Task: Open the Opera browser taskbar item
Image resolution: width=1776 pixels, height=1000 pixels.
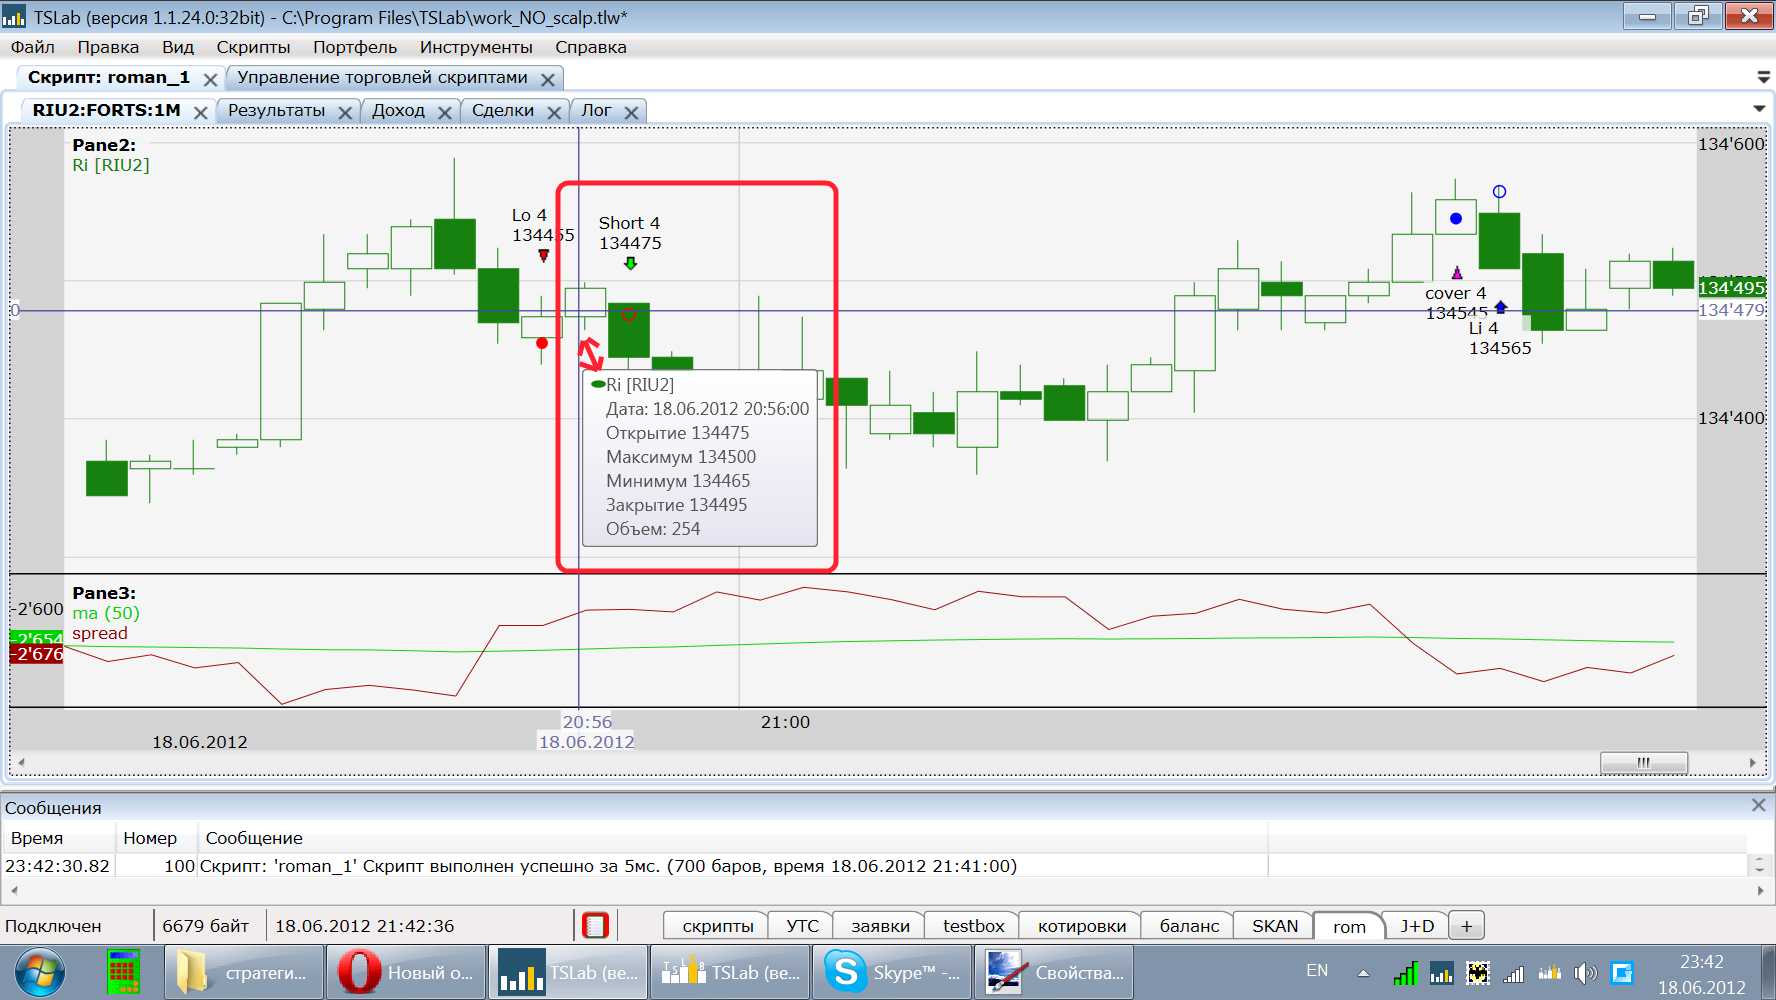Action: [x=407, y=972]
